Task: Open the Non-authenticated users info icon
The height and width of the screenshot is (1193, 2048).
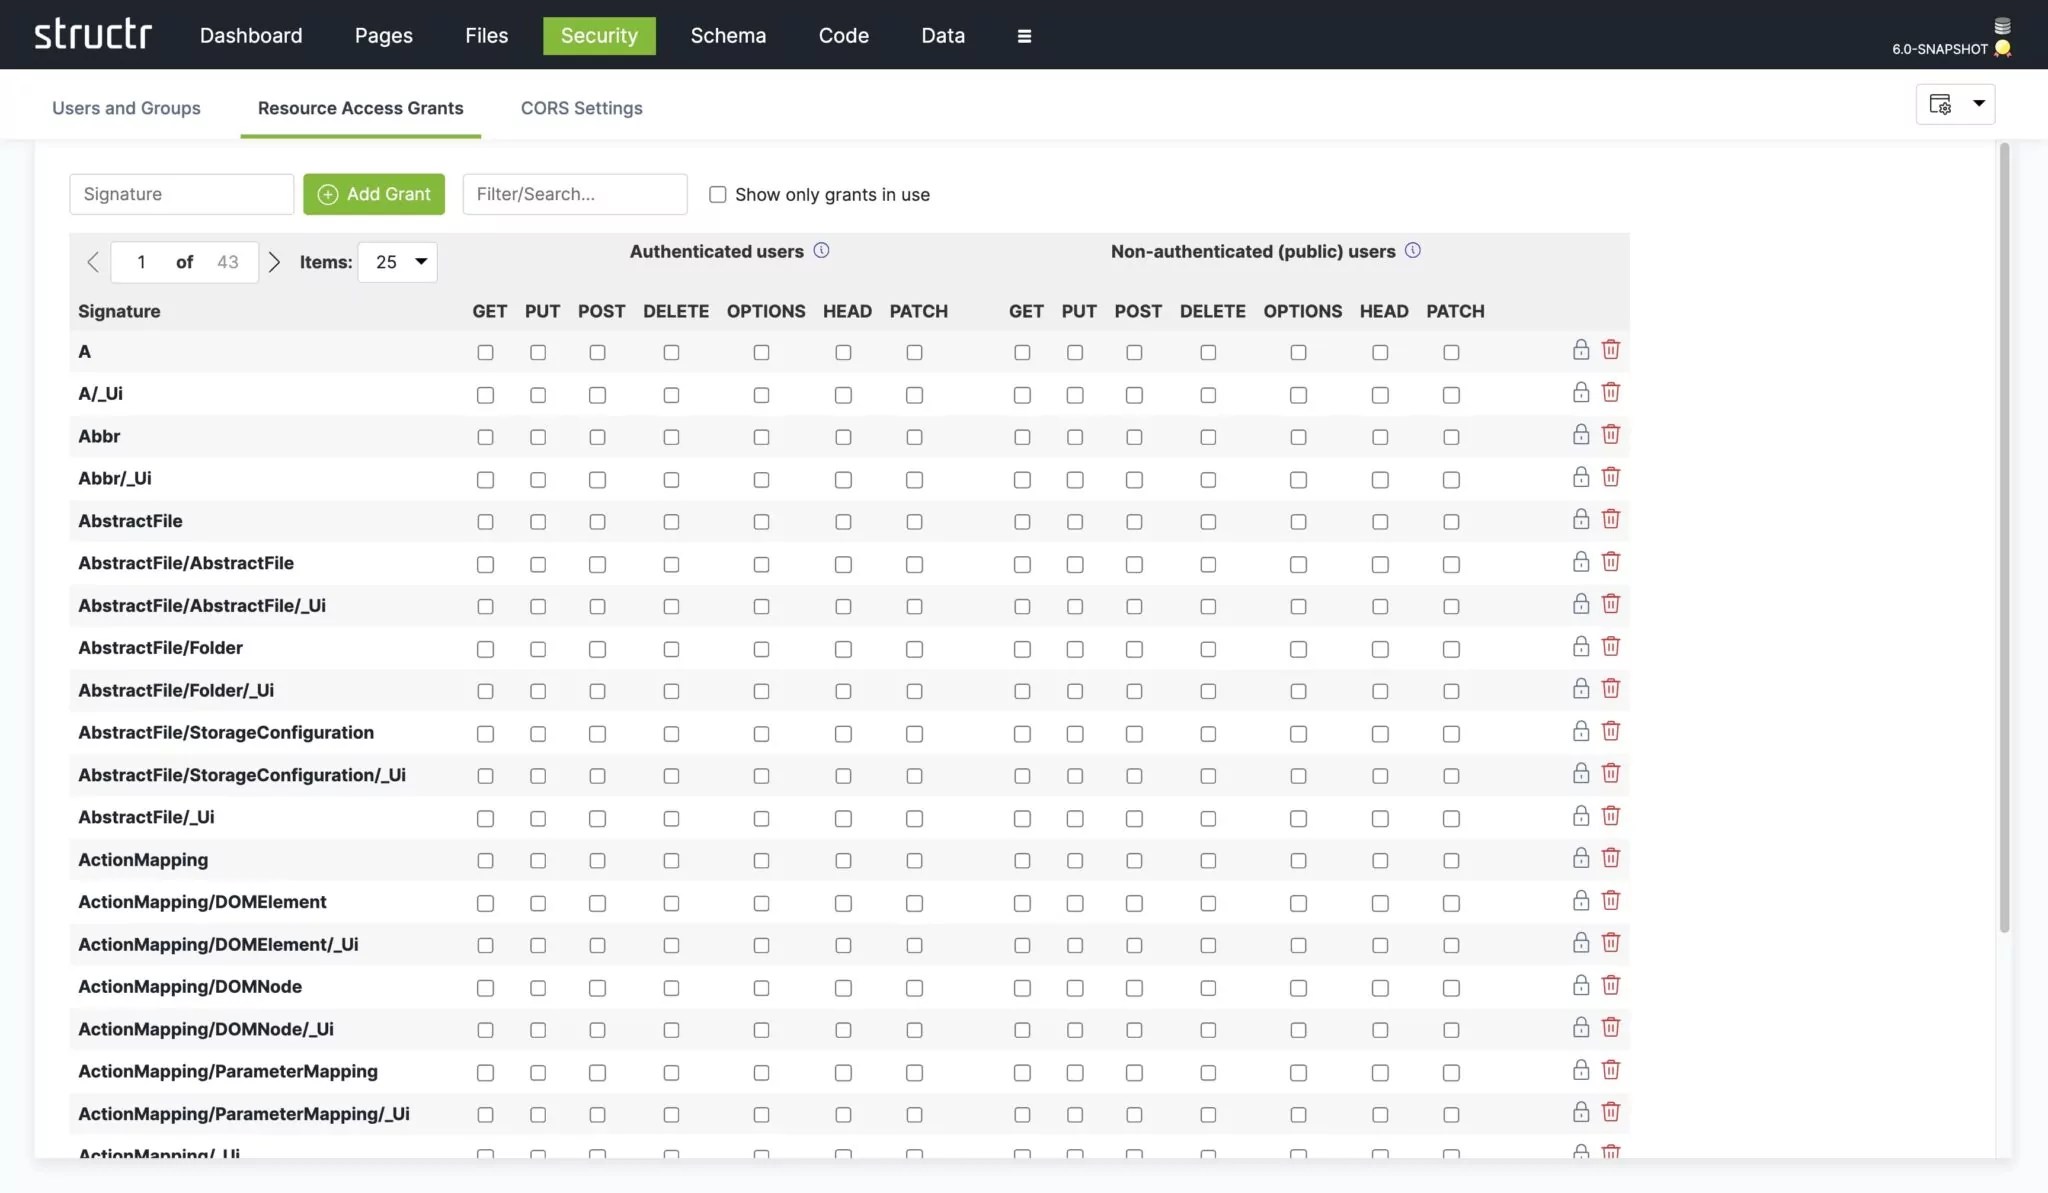Action: click(x=1412, y=251)
